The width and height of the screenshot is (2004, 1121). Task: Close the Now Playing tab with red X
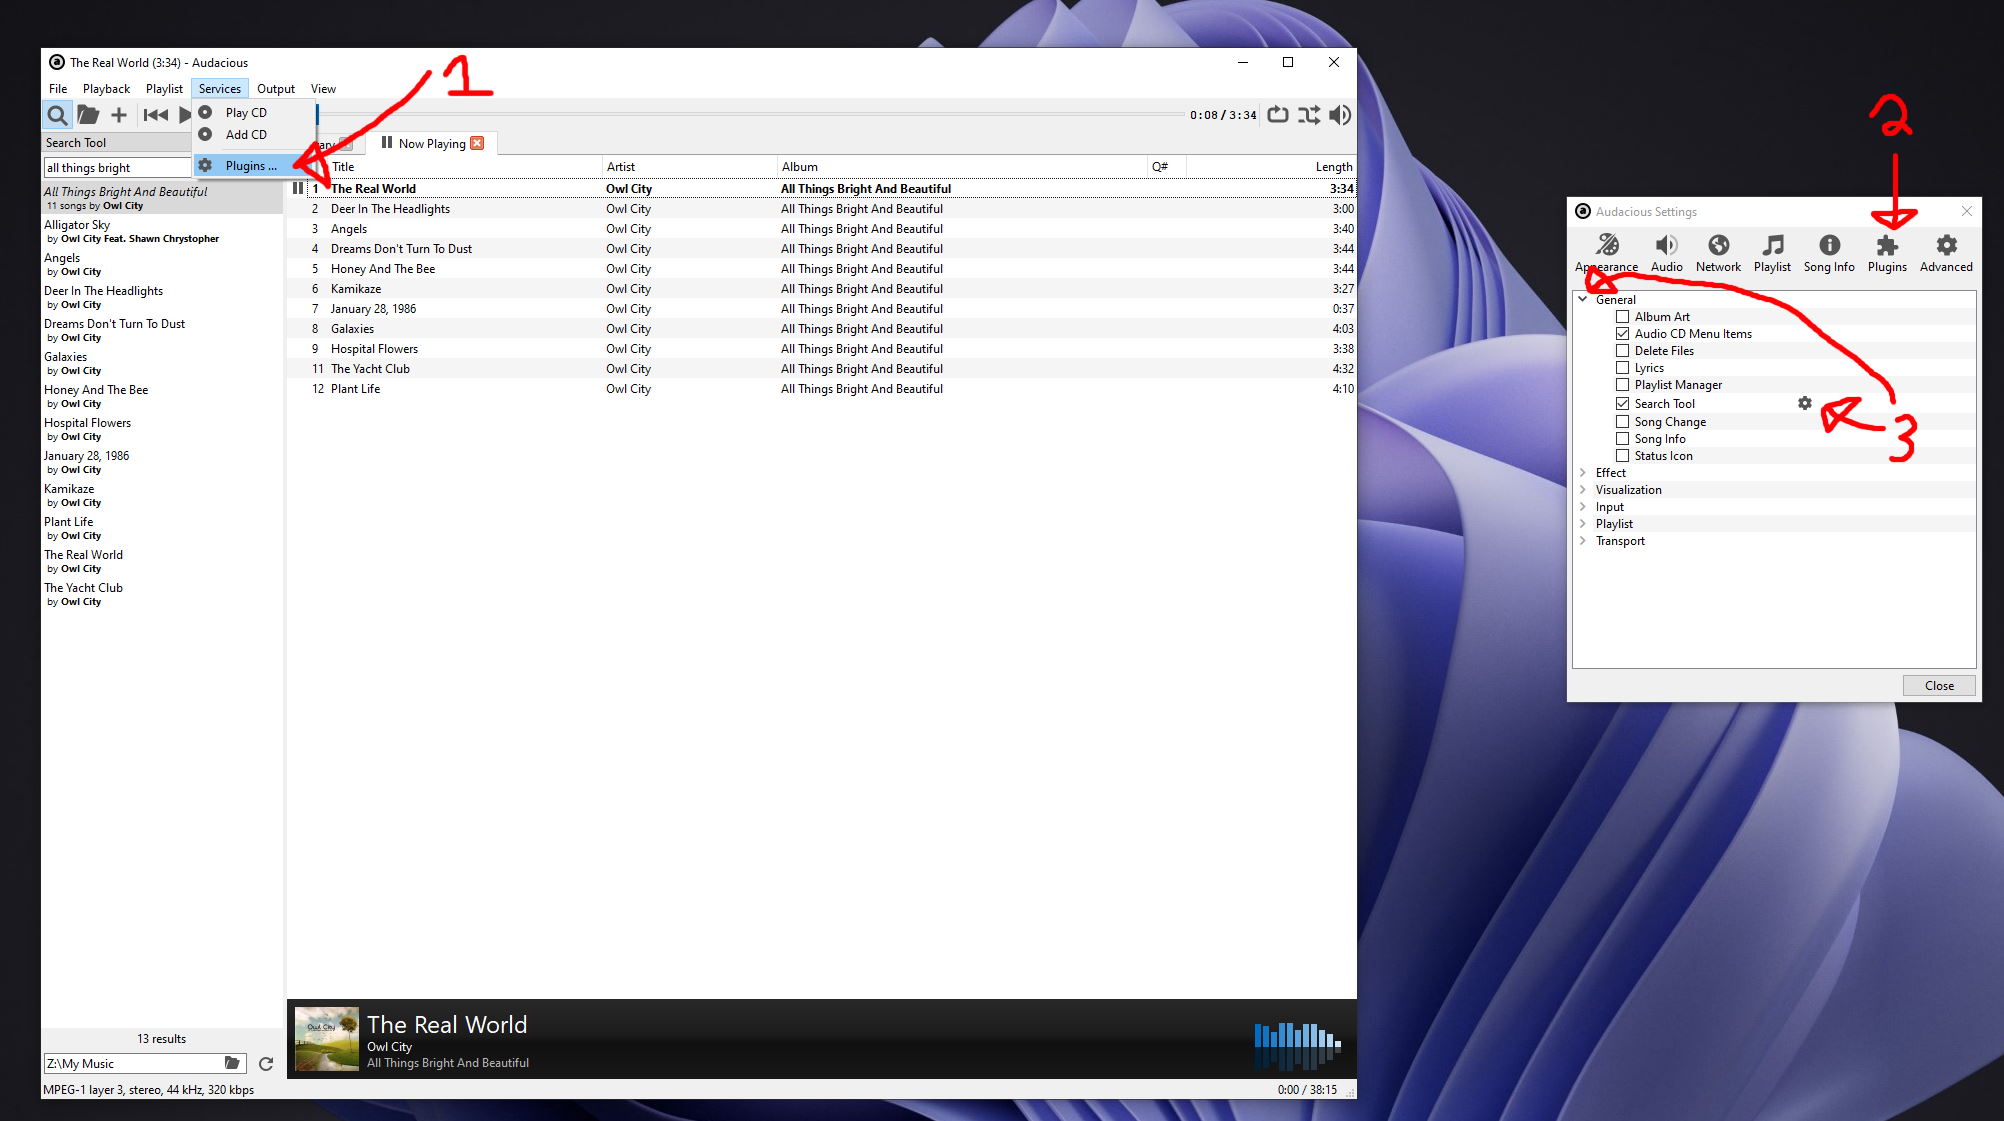[478, 143]
